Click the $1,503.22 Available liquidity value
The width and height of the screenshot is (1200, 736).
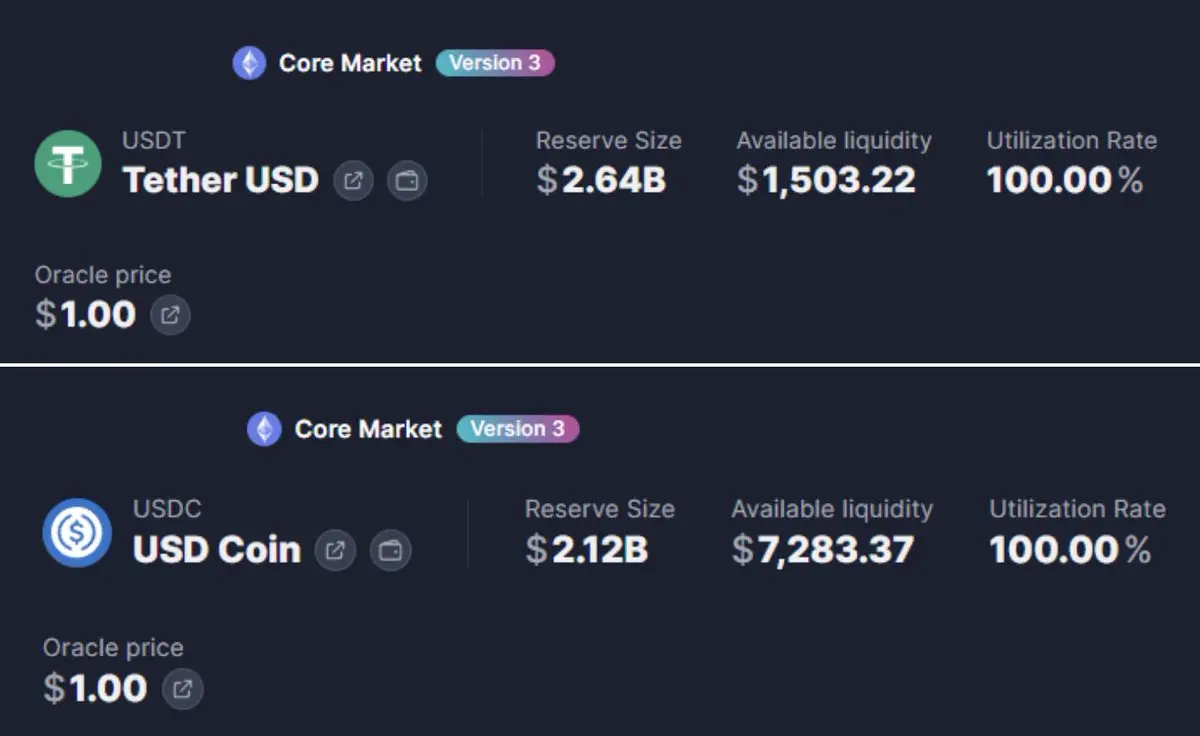826,180
